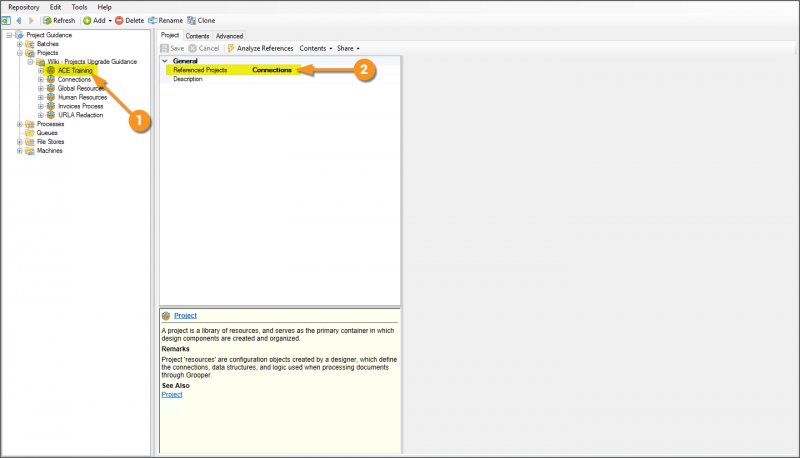Expand the File Stores folder

pos(19,142)
